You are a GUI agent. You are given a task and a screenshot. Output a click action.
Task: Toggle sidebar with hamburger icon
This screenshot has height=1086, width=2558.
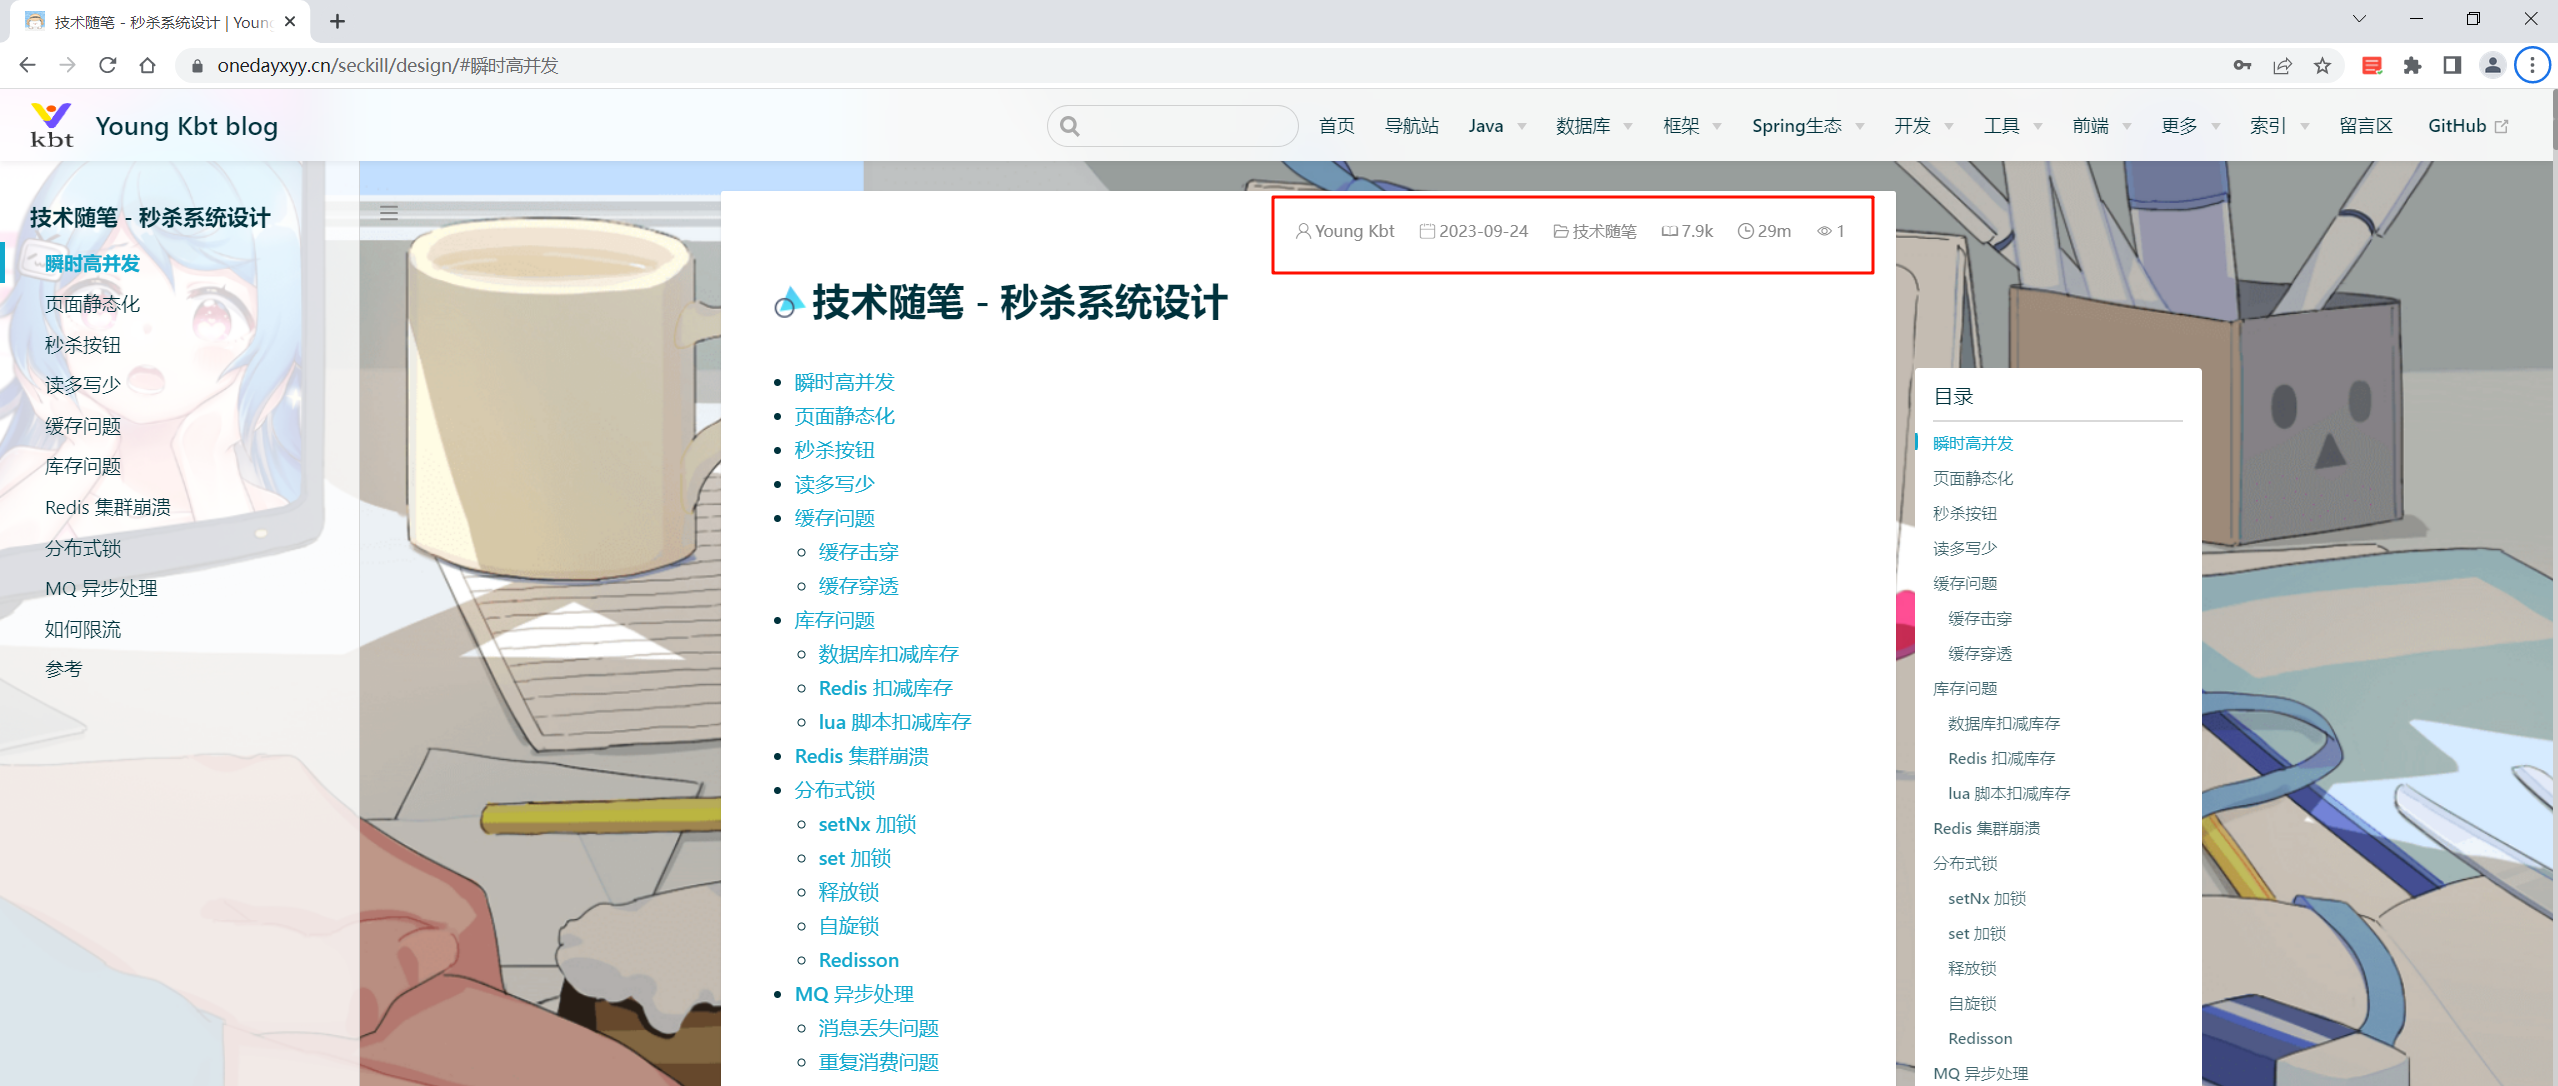coord(389,213)
